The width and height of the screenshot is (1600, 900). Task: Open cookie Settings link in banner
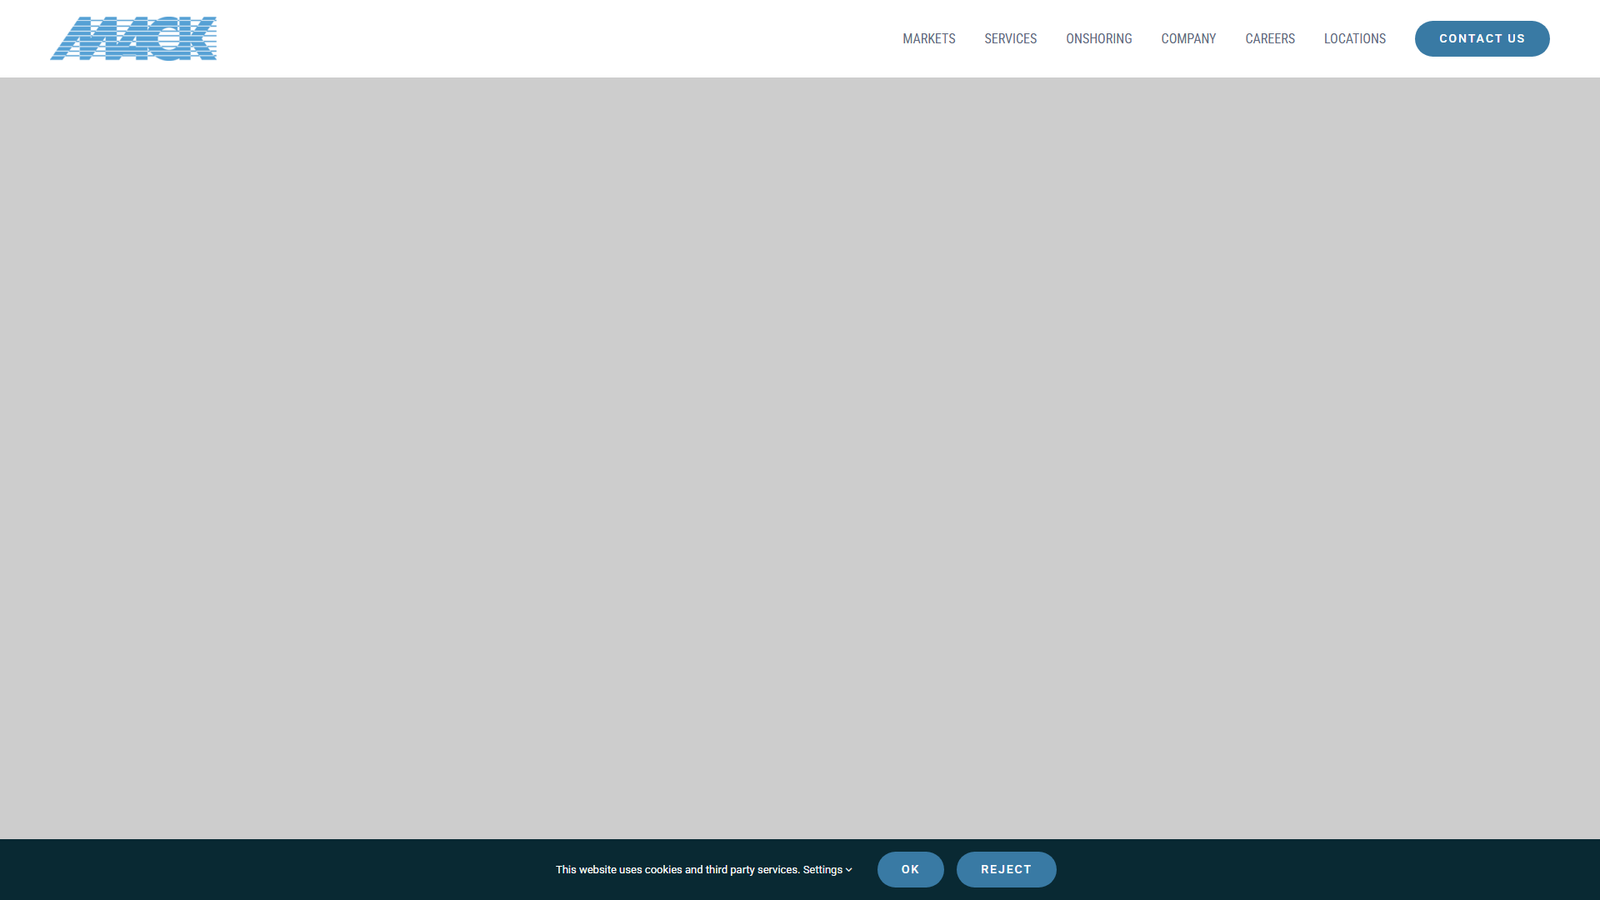(x=822, y=870)
